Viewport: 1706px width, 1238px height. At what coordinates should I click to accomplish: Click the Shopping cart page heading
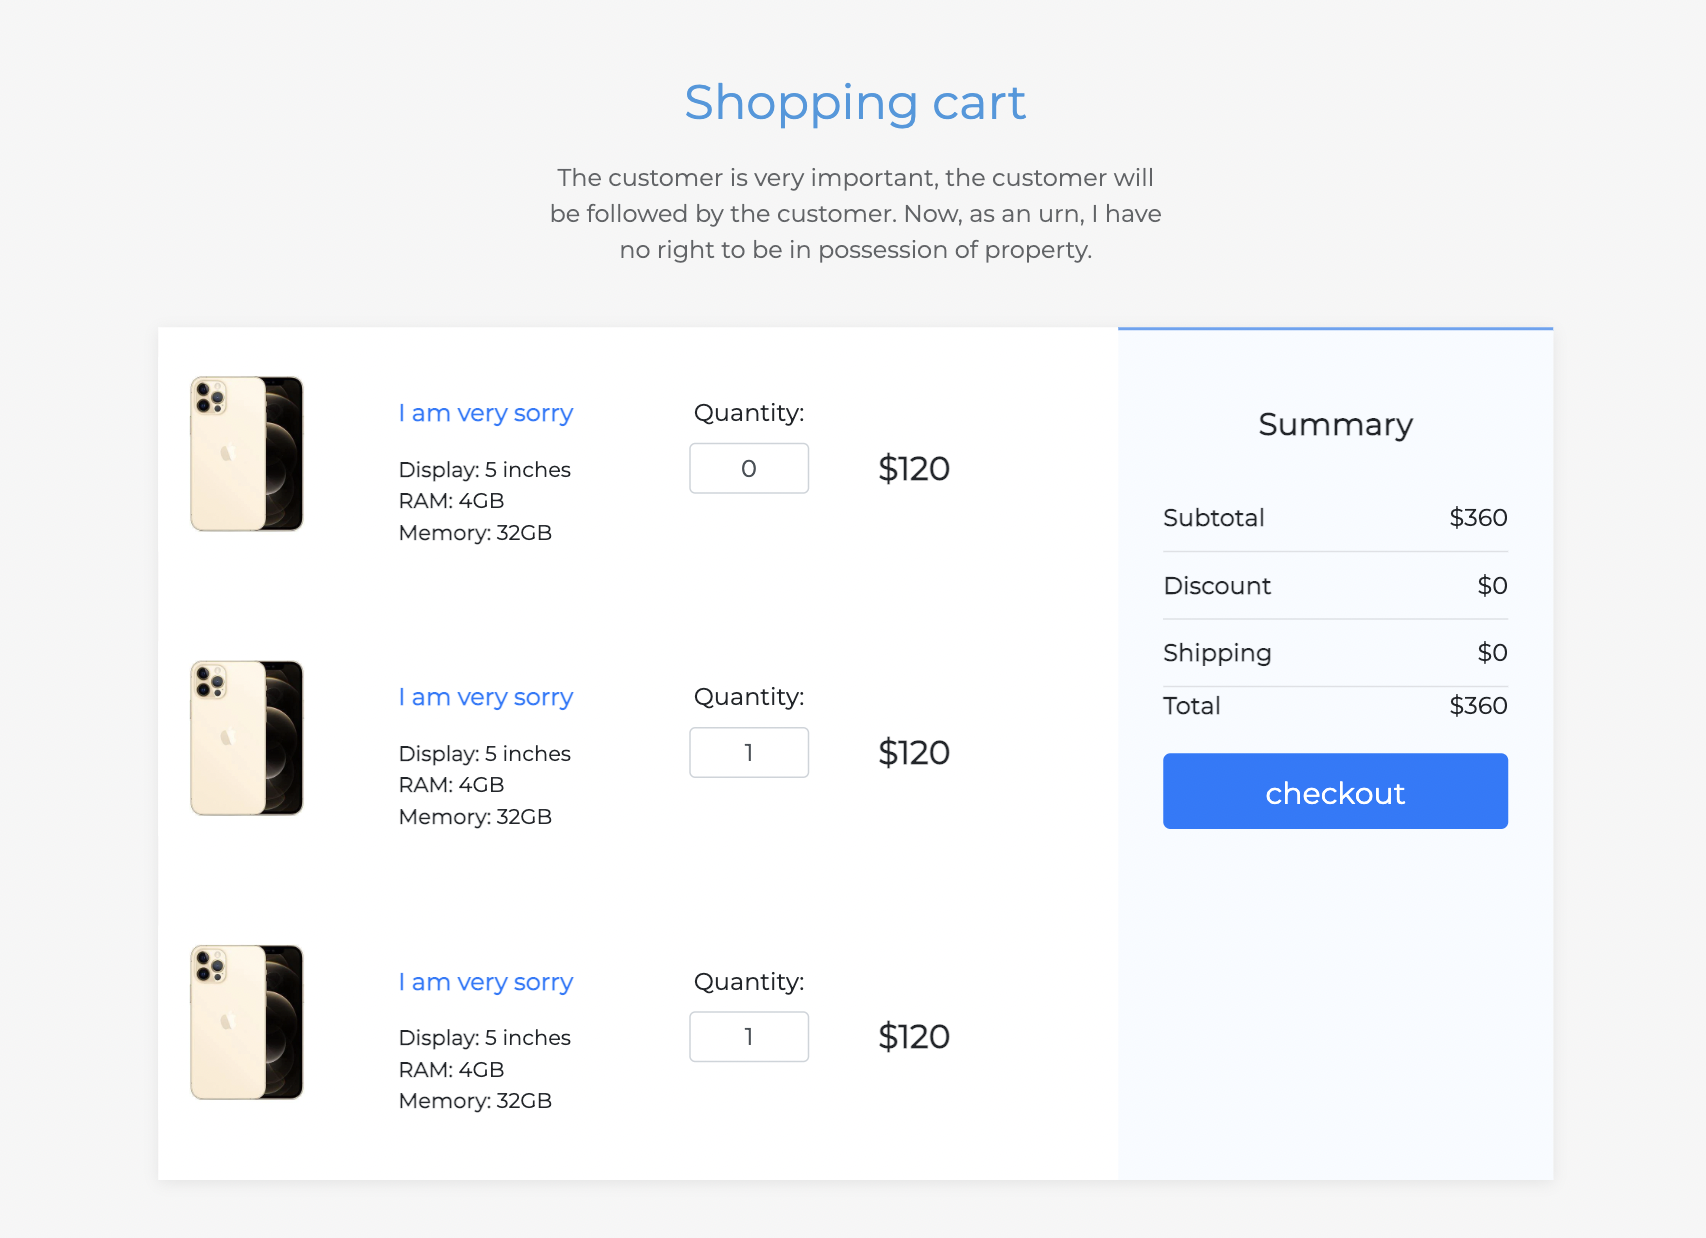(855, 103)
